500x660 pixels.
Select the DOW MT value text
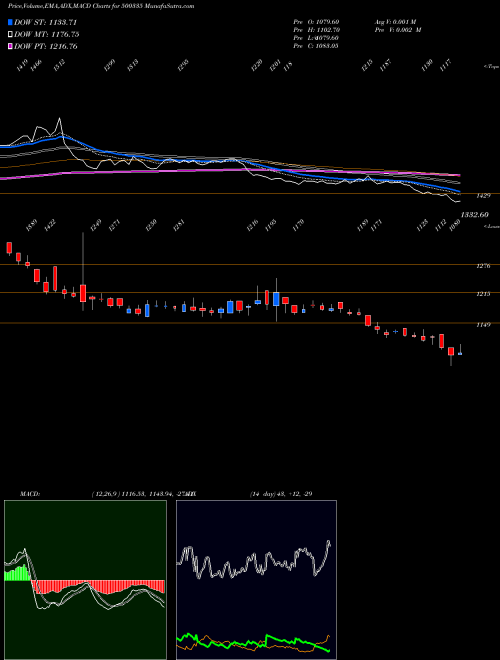[x=64, y=35]
